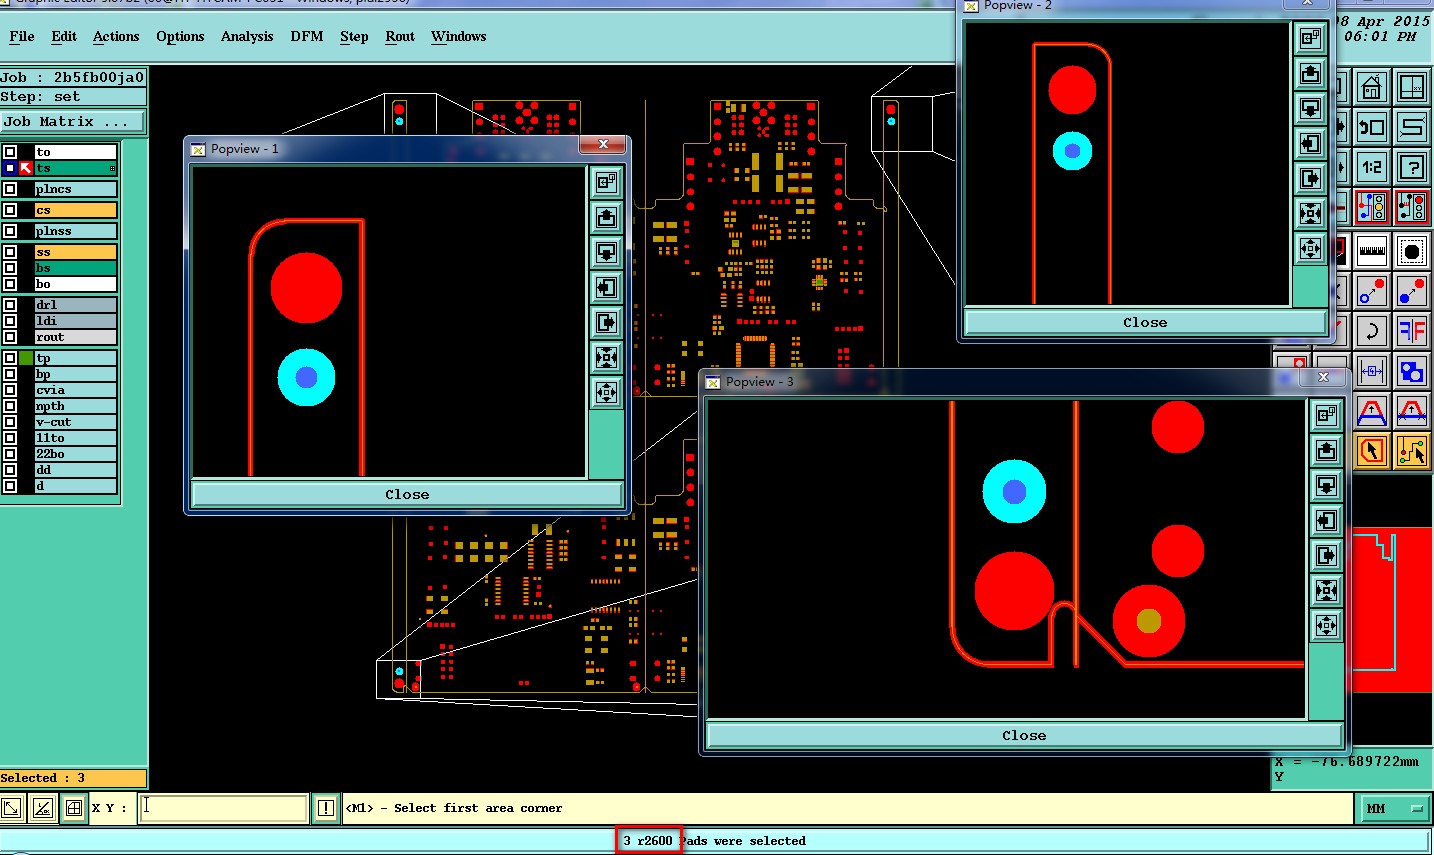Click the green color swatch of layer tp
The width and height of the screenshot is (1434, 855).
26,358
